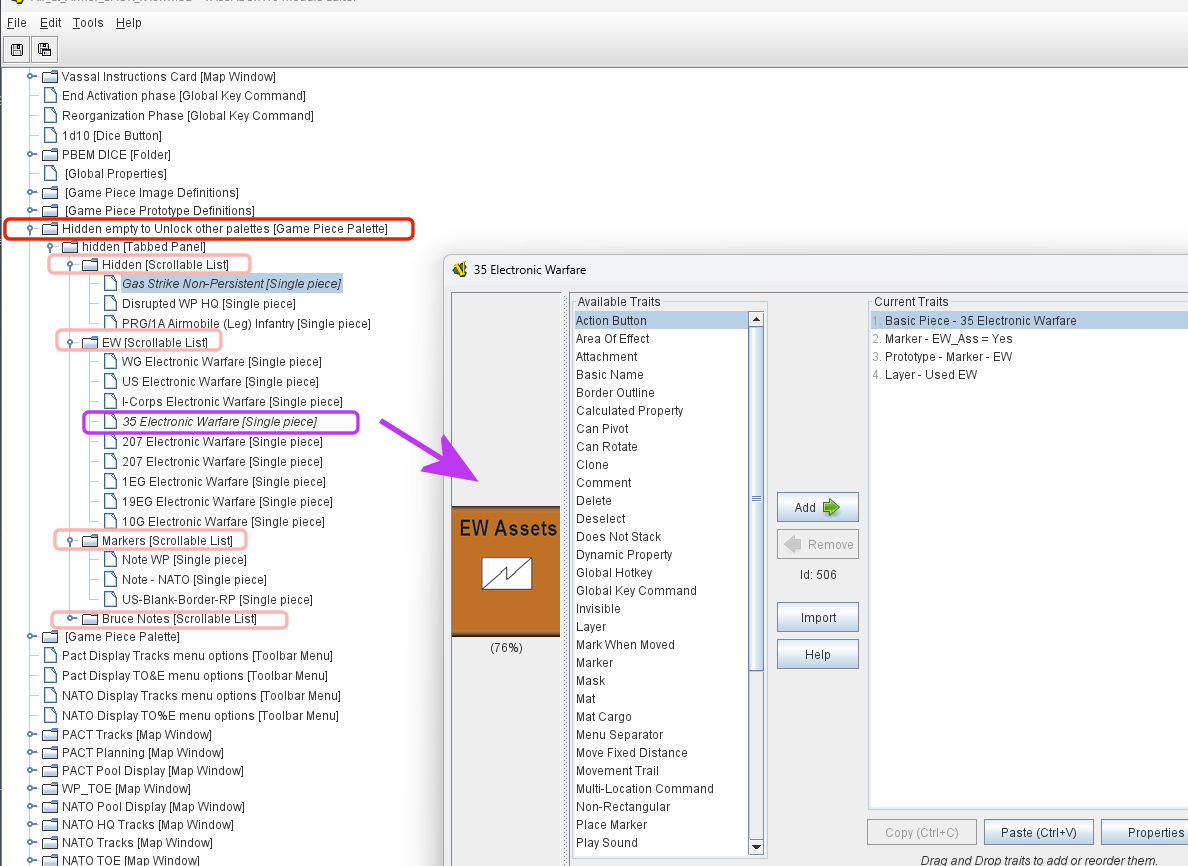1188x866 pixels.
Task: Click folder icon of Game Piece Image Definitions
Action: click(50, 192)
